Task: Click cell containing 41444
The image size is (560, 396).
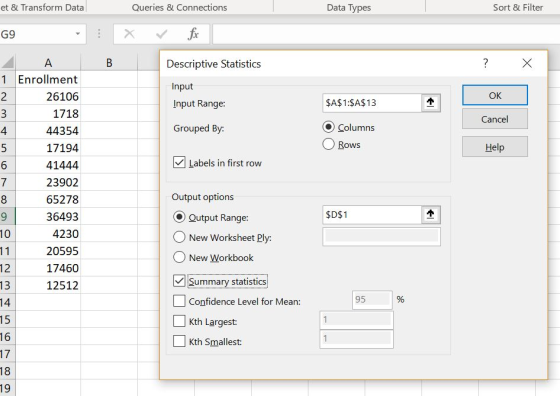Action: pos(48,165)
